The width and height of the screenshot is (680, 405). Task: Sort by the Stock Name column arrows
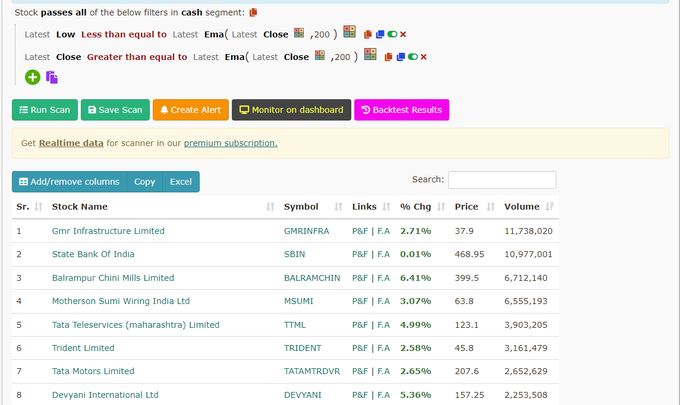coord(270,207)
